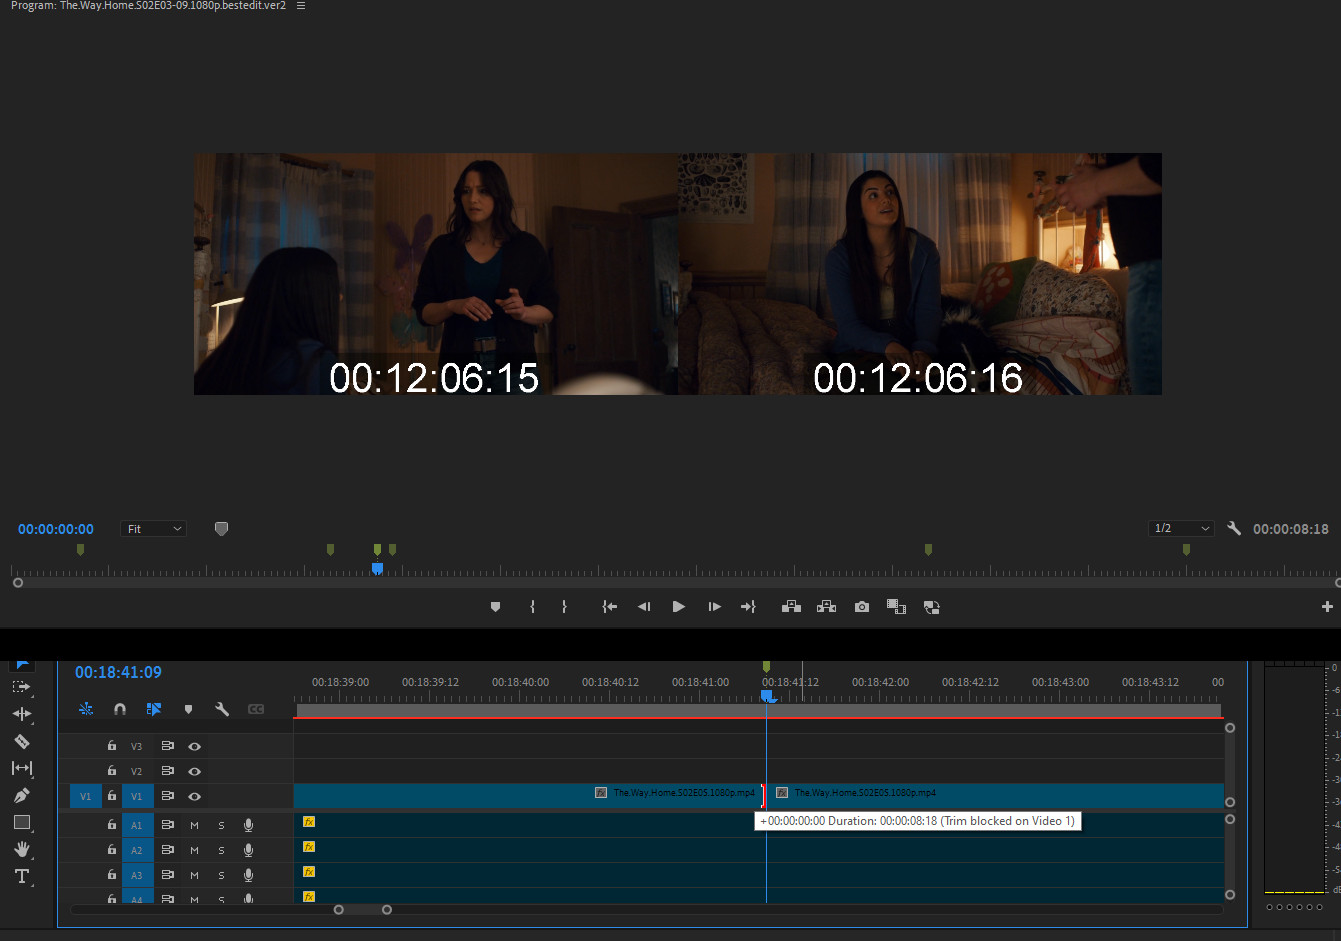
Task: Open the Program panel hamburger menu
Action: point(301,6)
